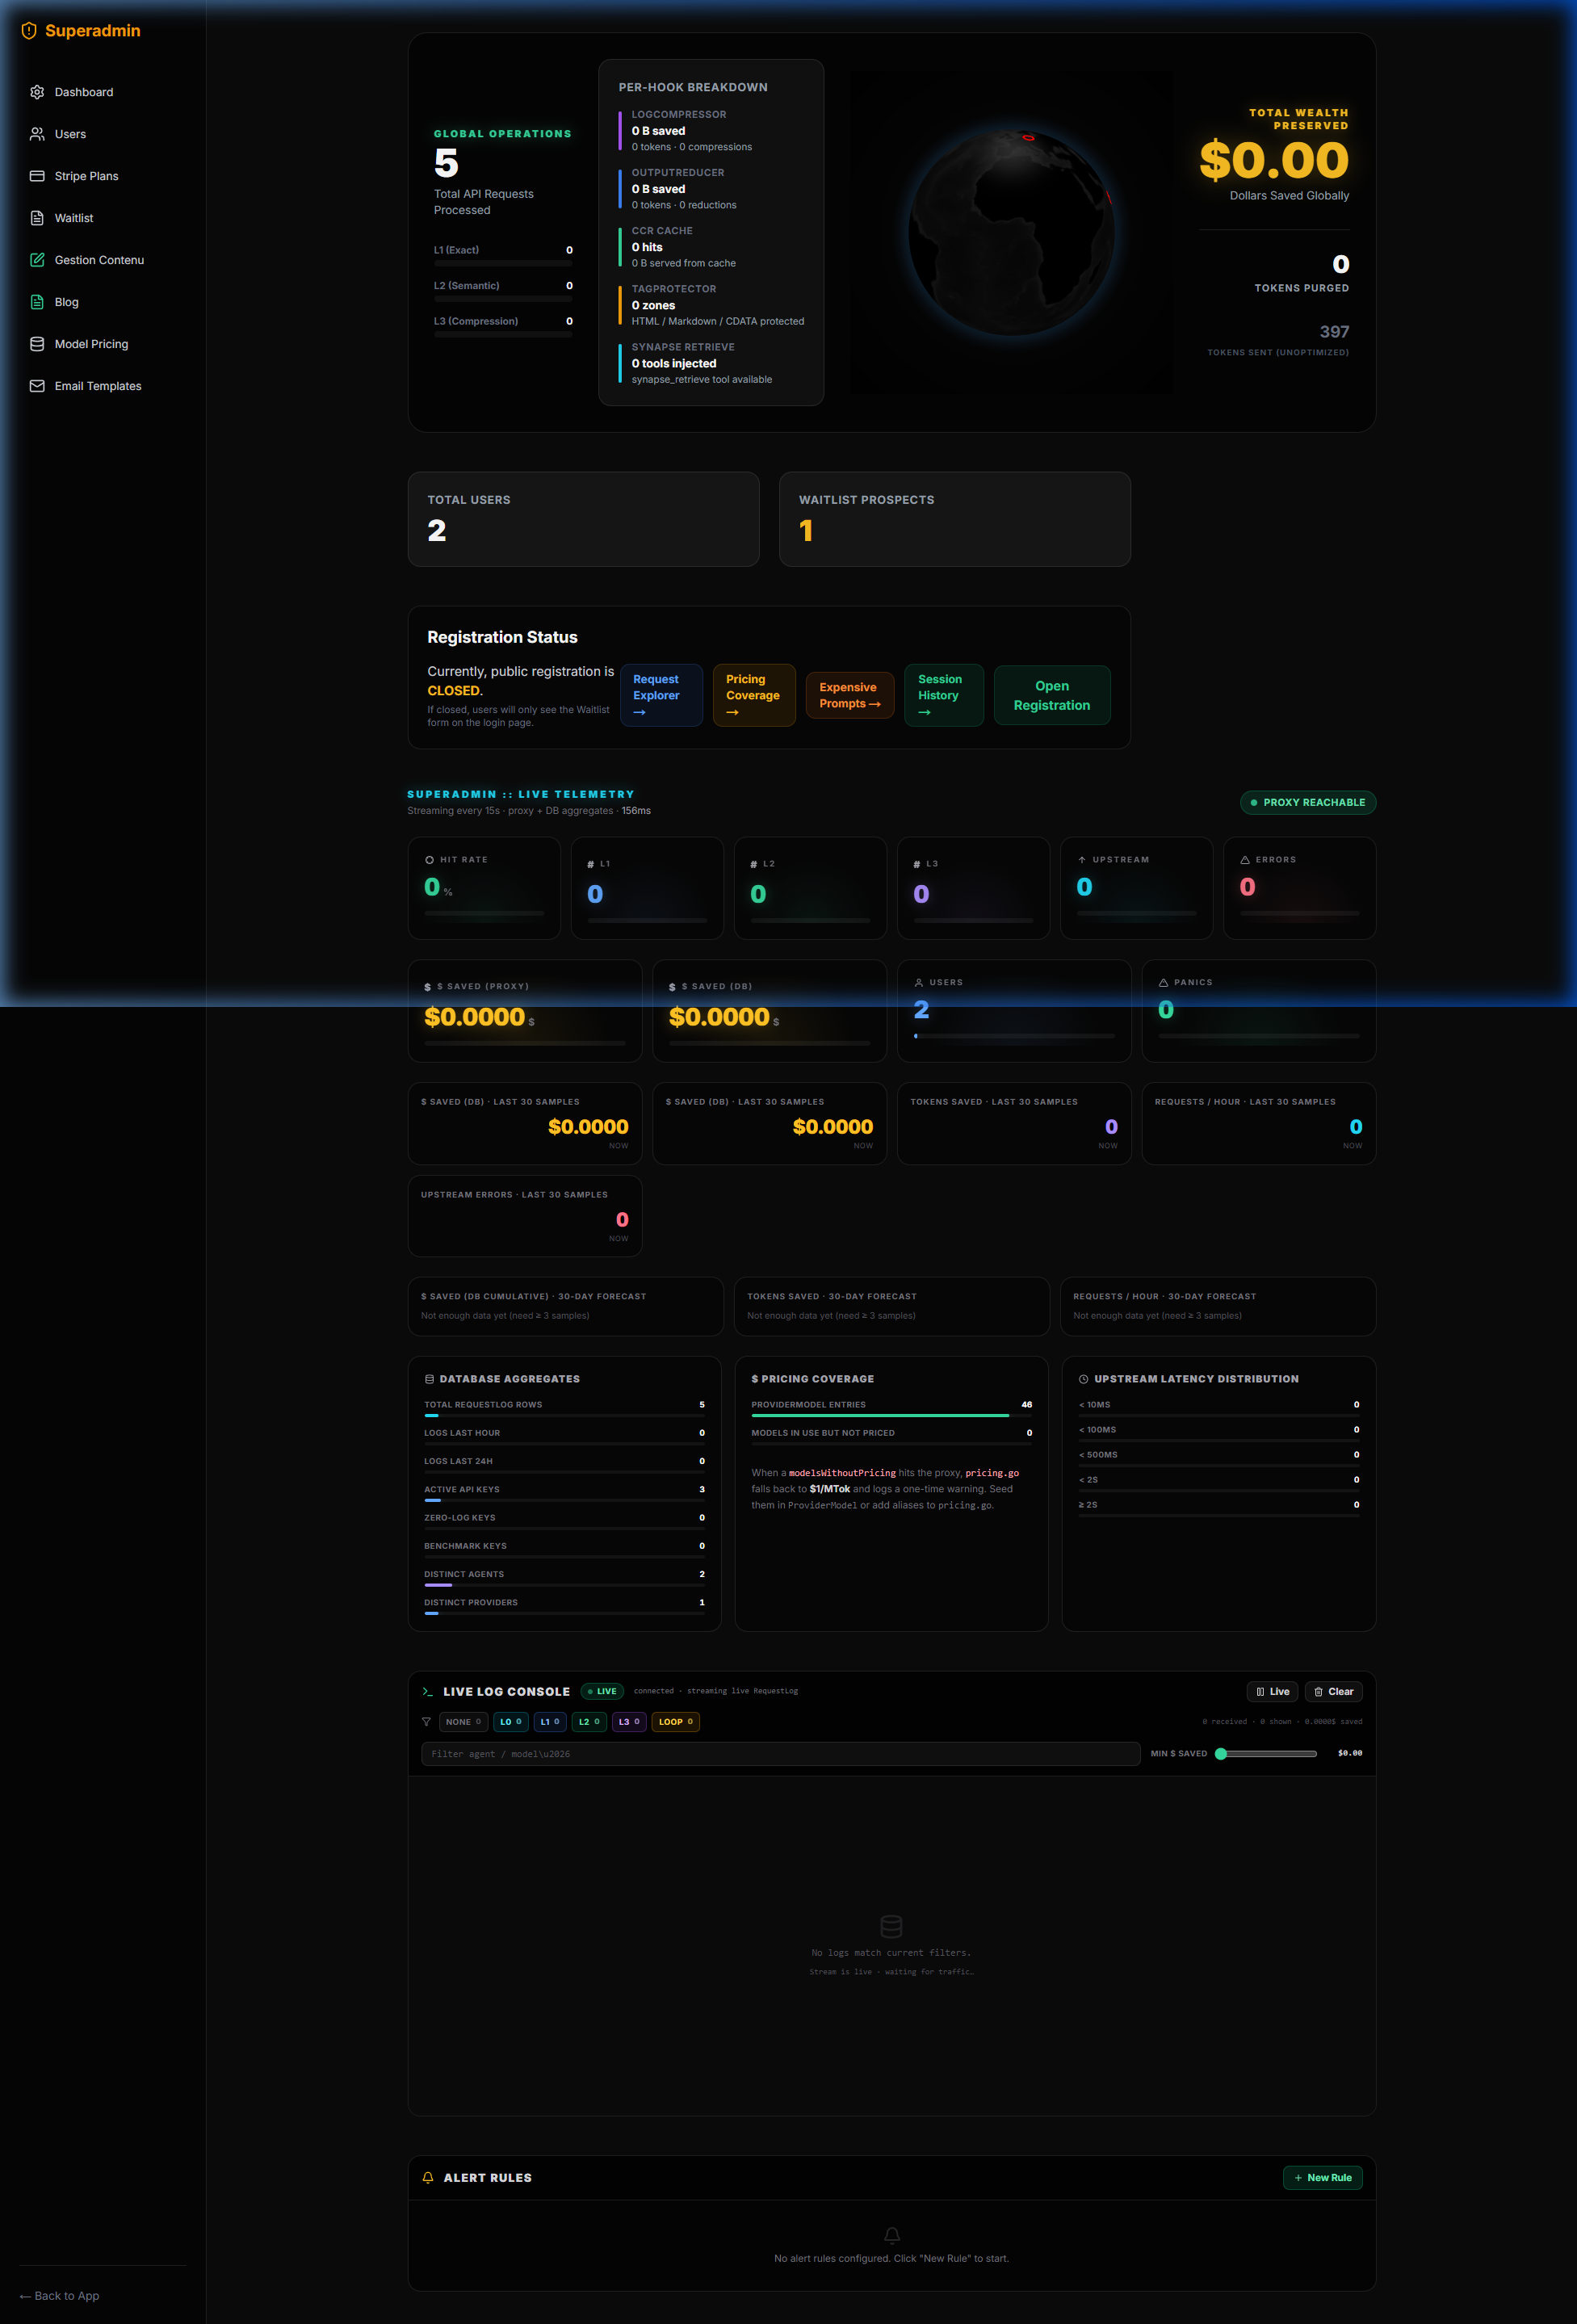
Task: Click the Users people icon in sidebar
Action: [x=37, y=134]
